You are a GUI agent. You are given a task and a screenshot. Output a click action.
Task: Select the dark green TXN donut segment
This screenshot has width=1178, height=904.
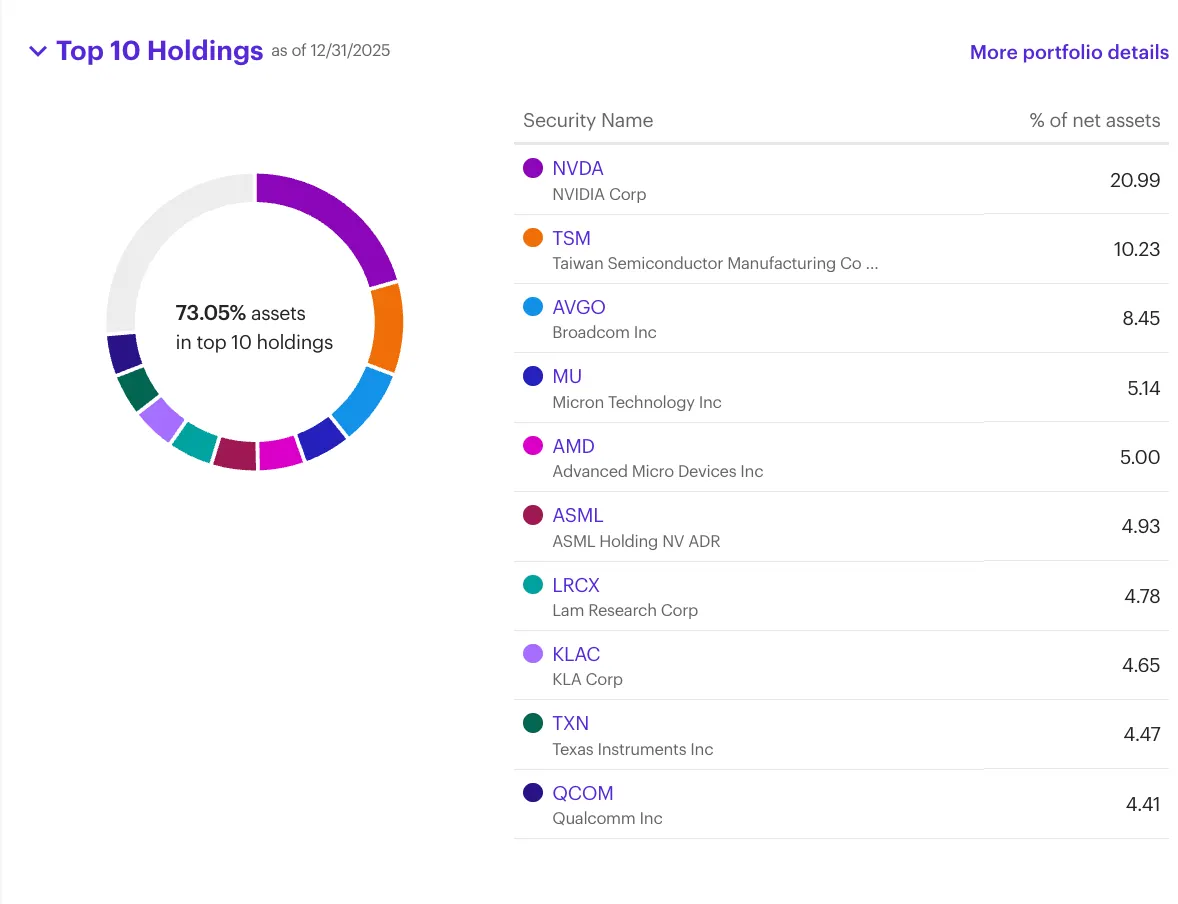[x=137, y=388]
